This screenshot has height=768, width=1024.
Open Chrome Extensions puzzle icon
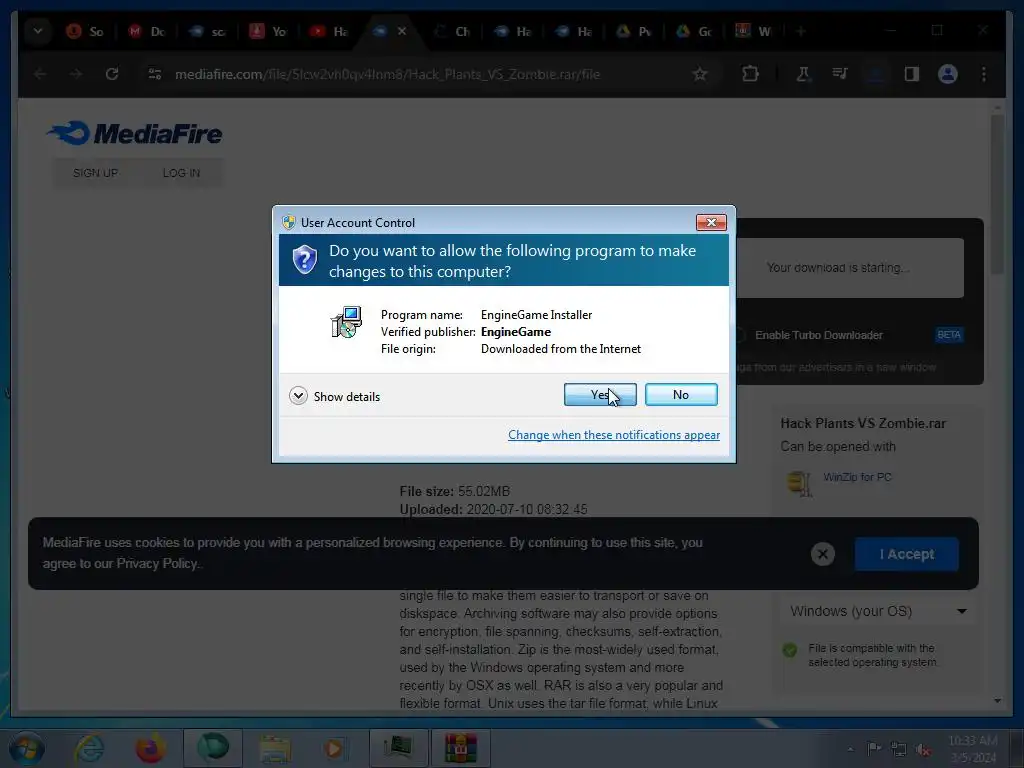[750, 74]
